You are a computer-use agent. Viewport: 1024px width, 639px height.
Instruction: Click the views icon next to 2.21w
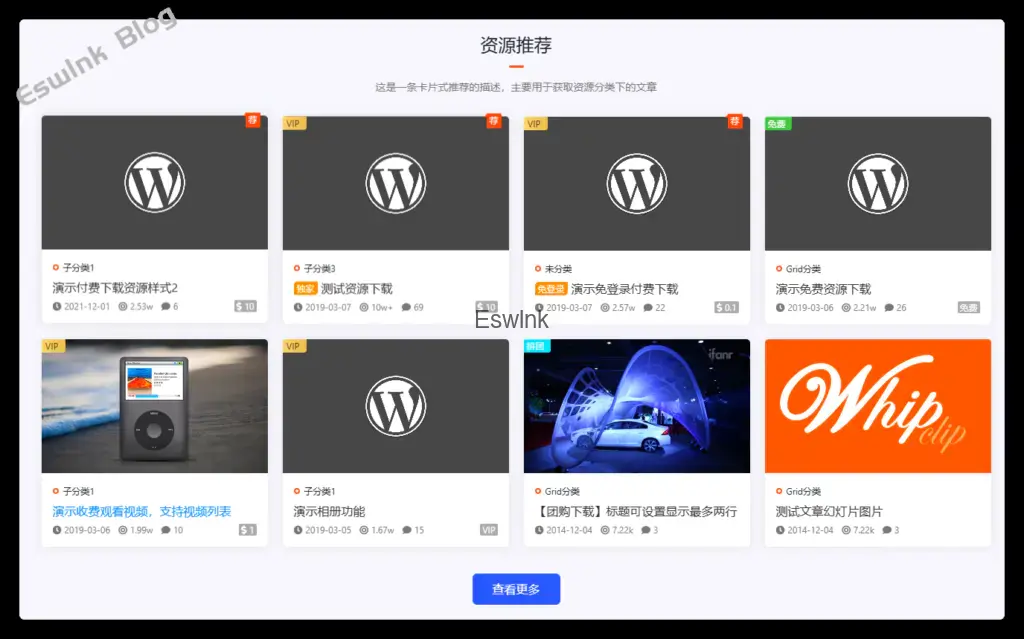[846, 307]
